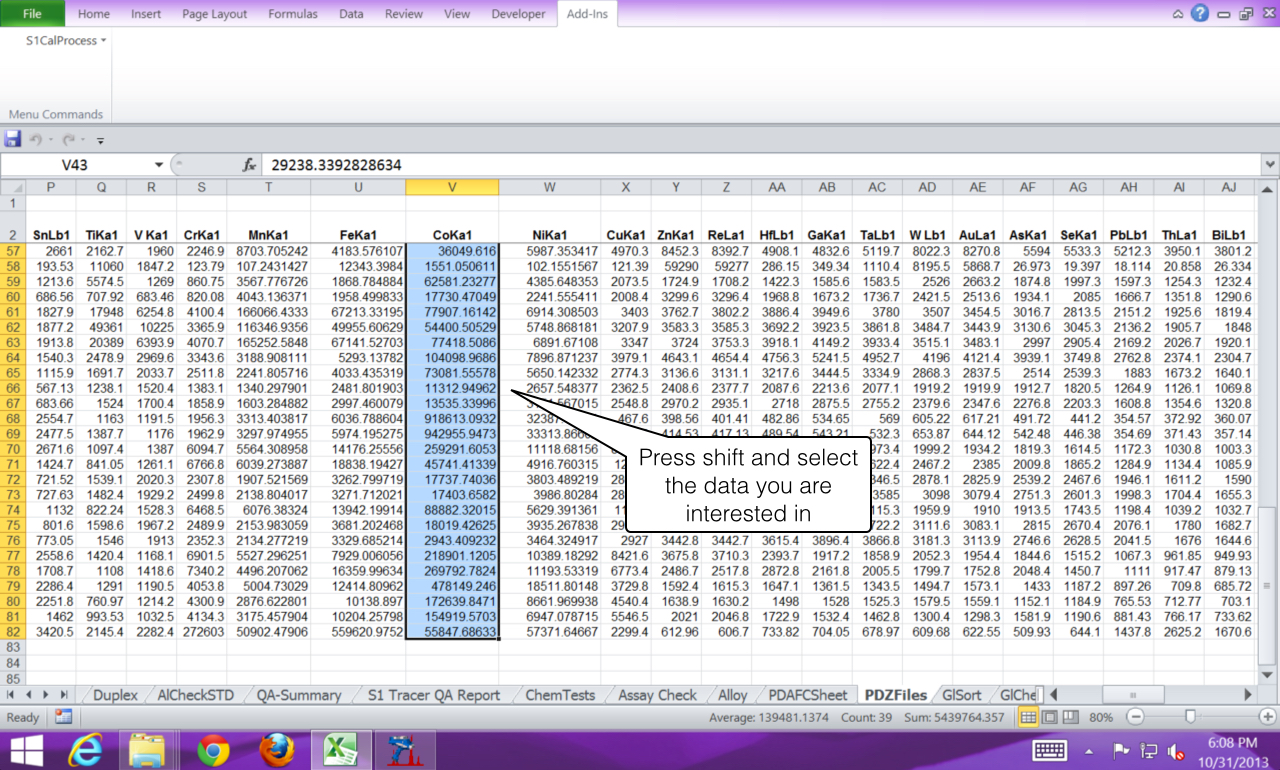Switch to Page Layout view in status bar
Viewport: 1280px width, 770px height.
coord(1048,717)
